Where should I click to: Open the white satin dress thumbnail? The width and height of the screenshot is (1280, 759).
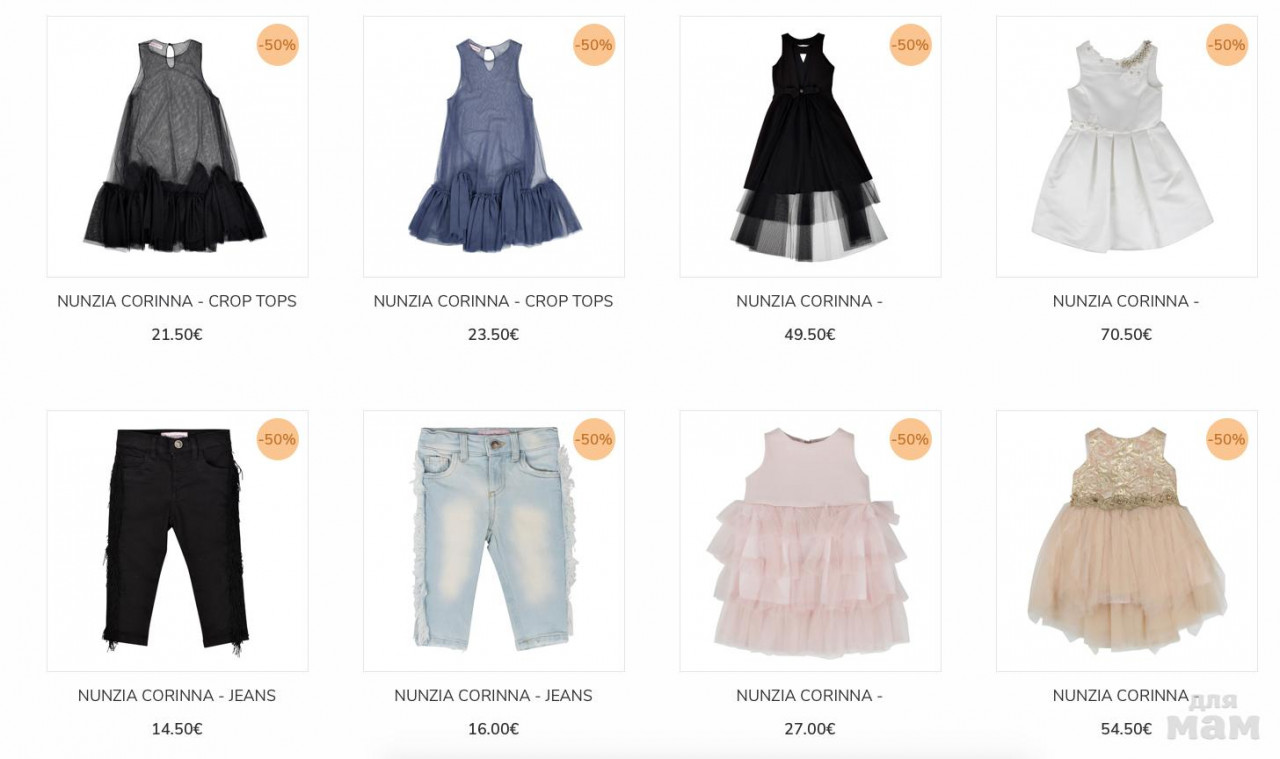coord(1127,147)
